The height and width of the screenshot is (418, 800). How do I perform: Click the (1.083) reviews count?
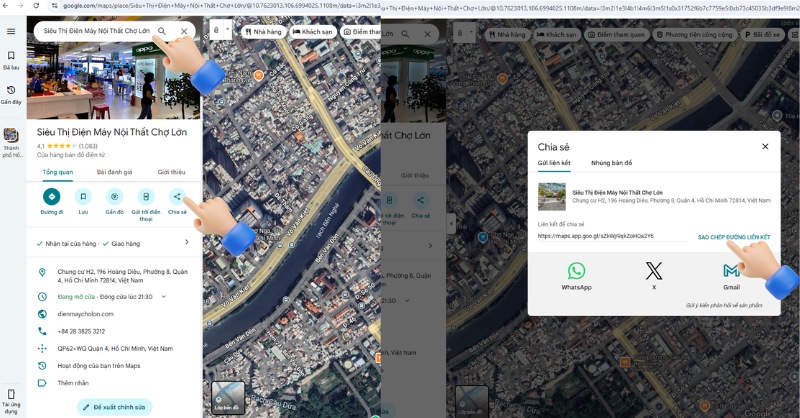point(88,146)
